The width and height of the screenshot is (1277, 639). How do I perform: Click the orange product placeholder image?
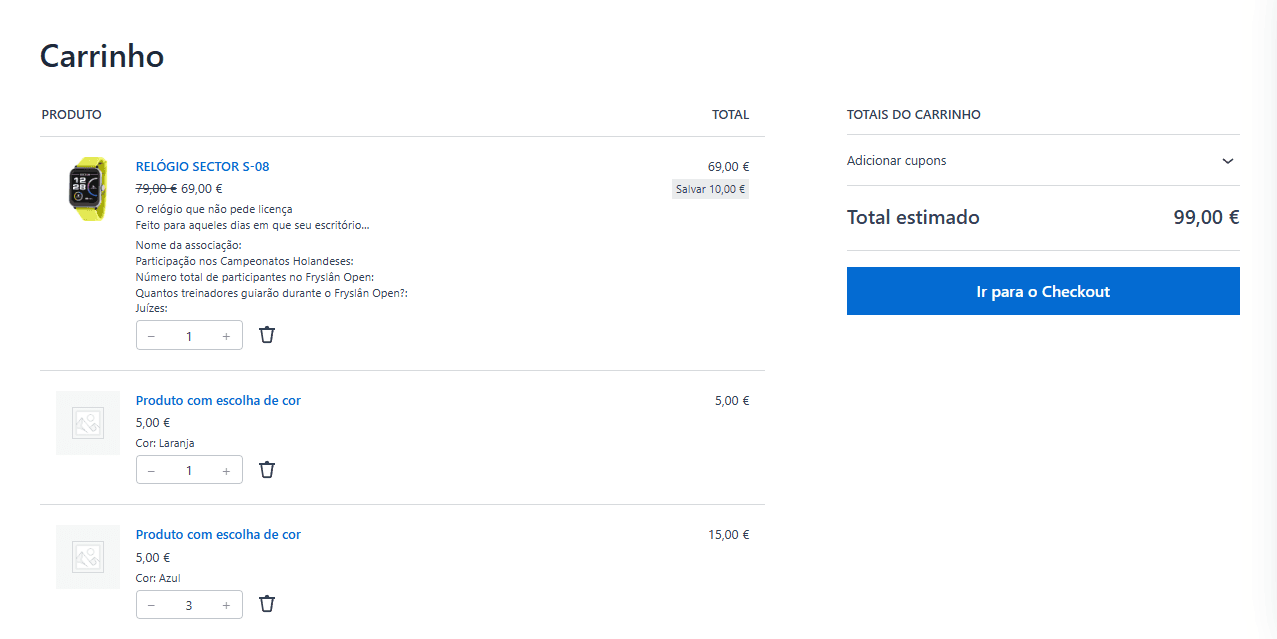[x=88, y=423]
